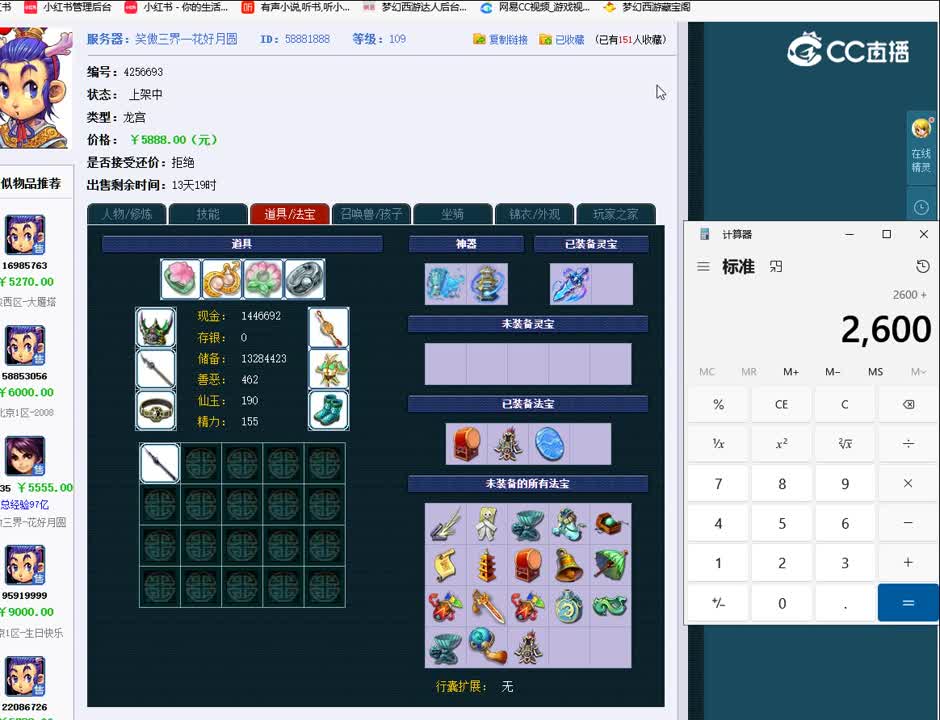
Task: Click the calculator backspace button
Action: point(908,405)
